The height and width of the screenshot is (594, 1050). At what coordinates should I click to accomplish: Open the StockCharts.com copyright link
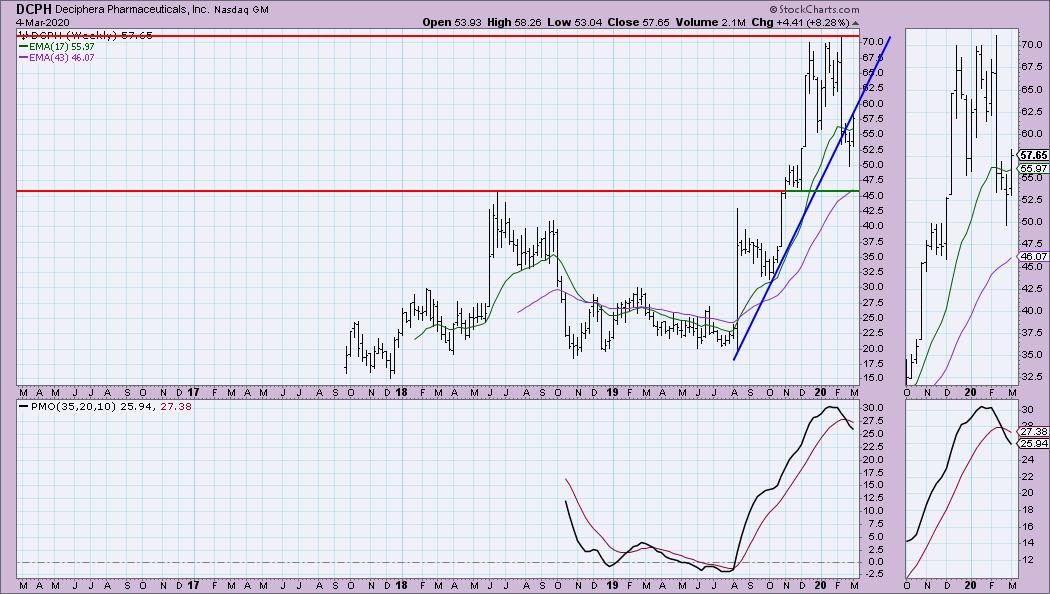point(814,9)
